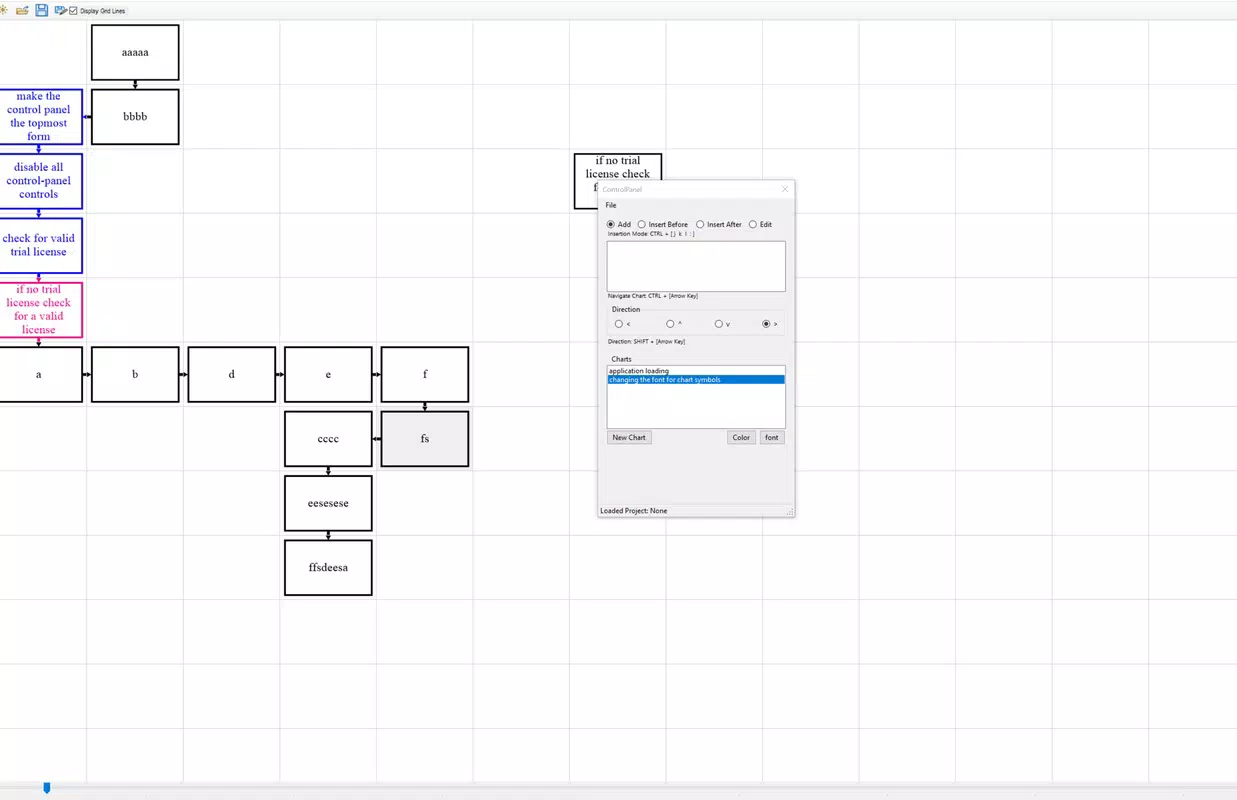The width and height of the screenshot is (1237, 800).
Task: Select 'changing the font for chart symbols' chart
Action: click(696, 380)
